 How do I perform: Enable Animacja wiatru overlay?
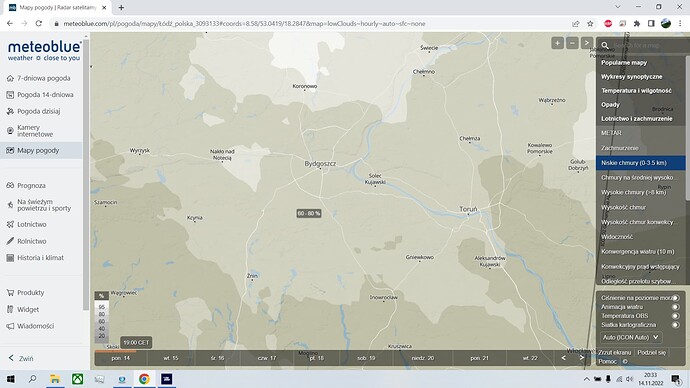click(675, 307)
